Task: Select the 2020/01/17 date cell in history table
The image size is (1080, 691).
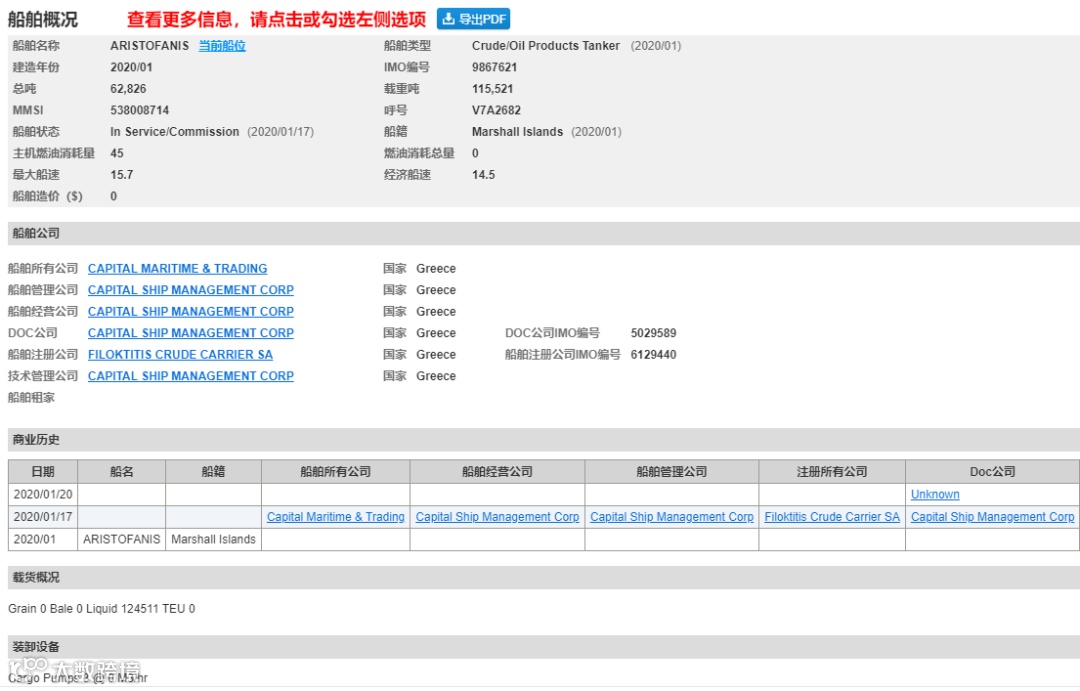Action: click(43, 517)
